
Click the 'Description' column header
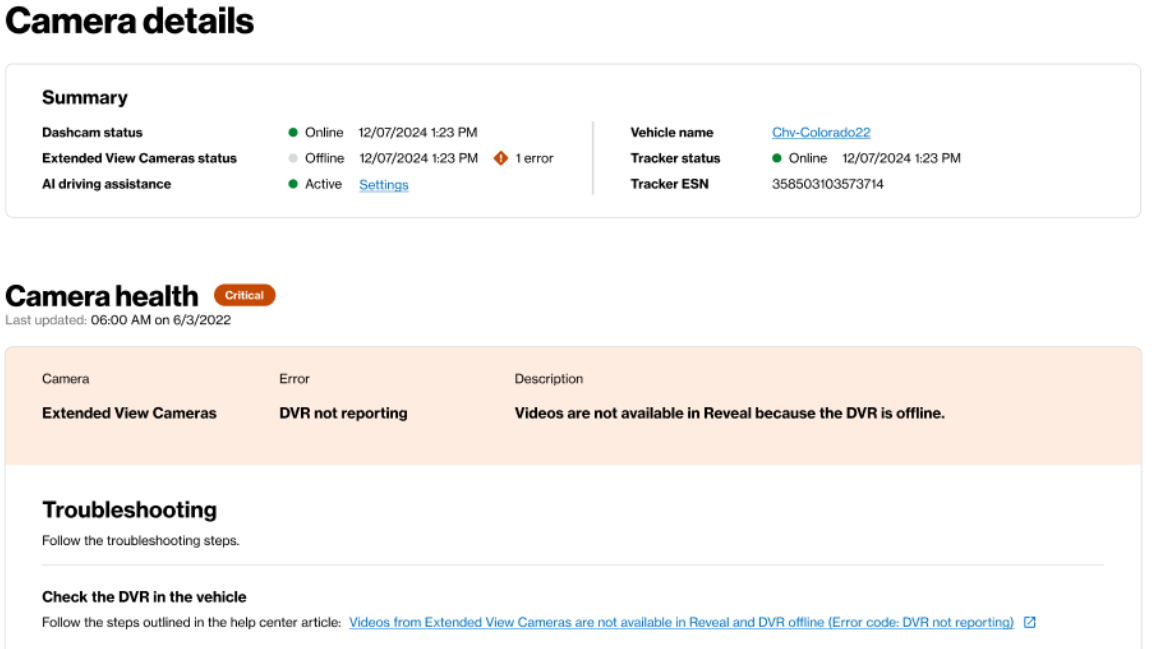pos(549,379)
